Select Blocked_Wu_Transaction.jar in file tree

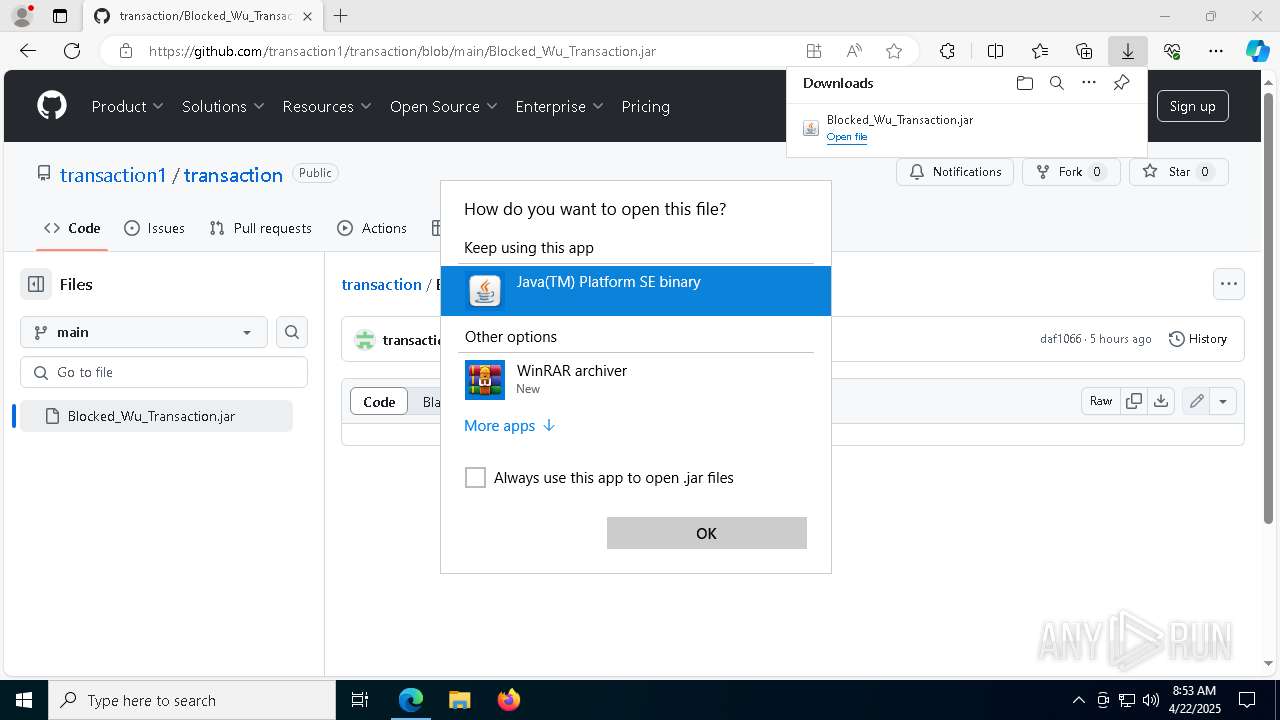[x=156, y=416]
